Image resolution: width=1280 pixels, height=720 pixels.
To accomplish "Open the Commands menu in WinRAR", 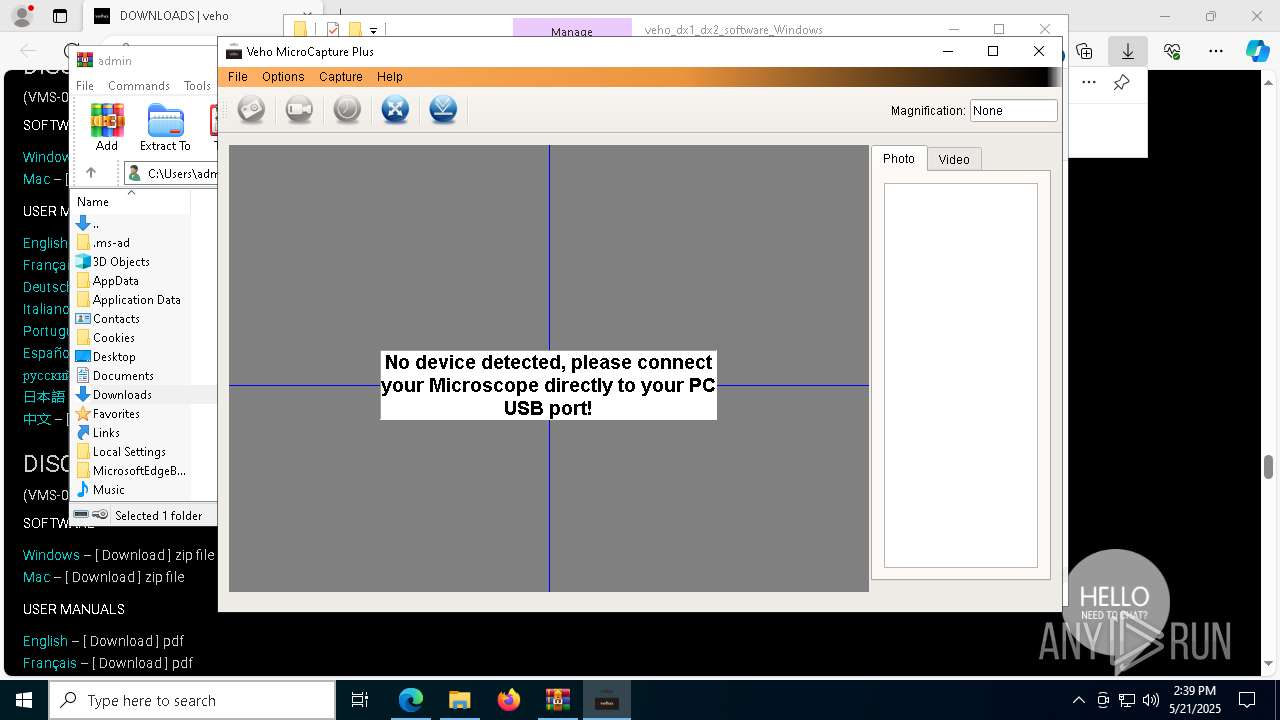I will point(139,86).
